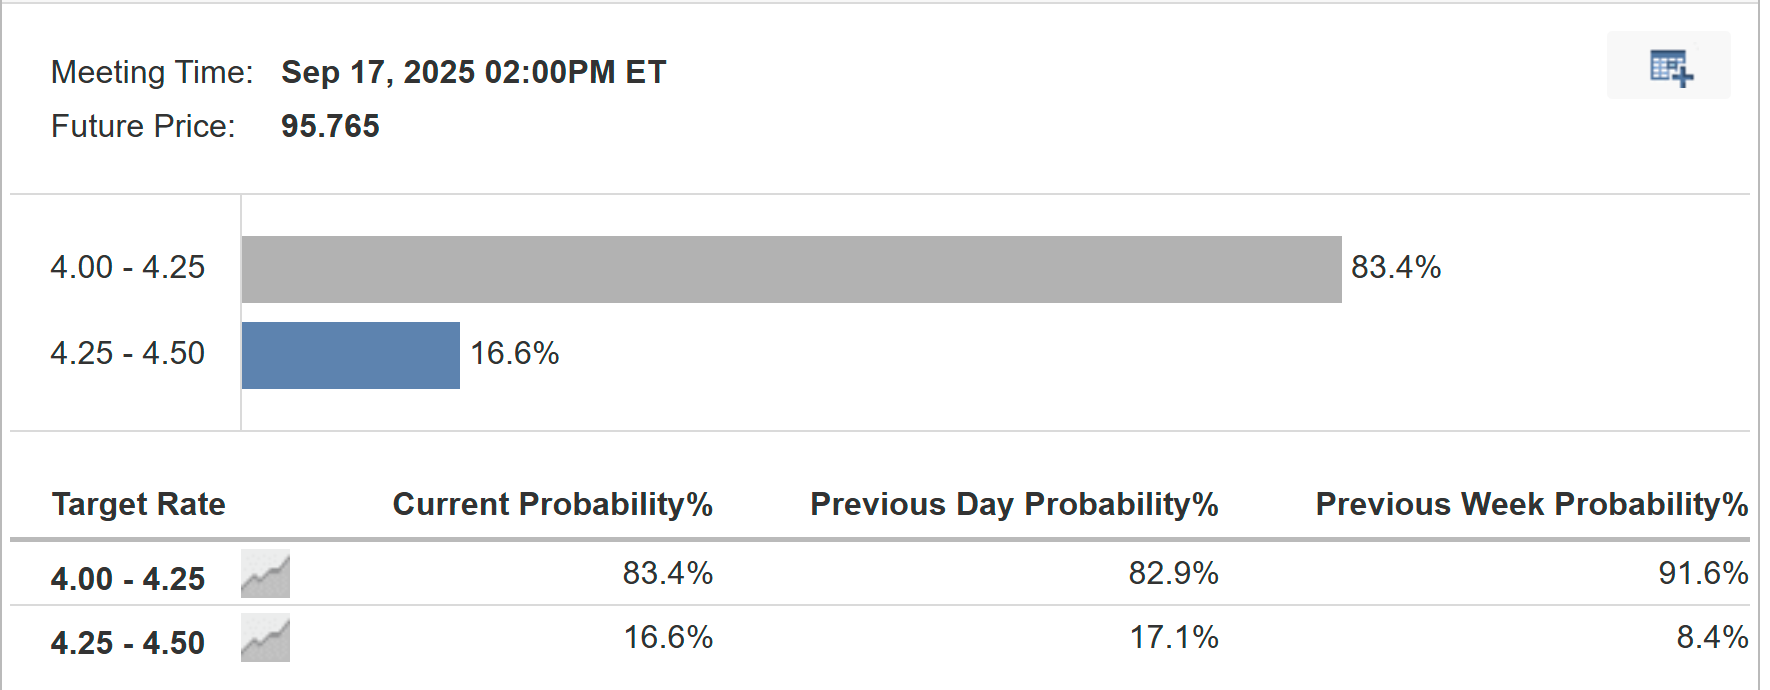
Task: Select the 16.6% label beside the blue bar
Action: (x=514, y=354)
